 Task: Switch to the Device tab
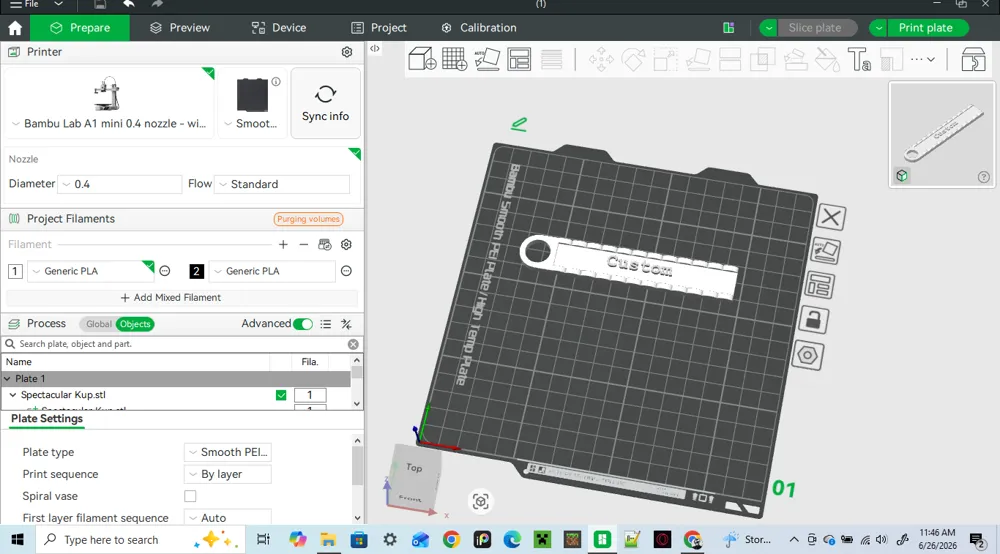279,28
